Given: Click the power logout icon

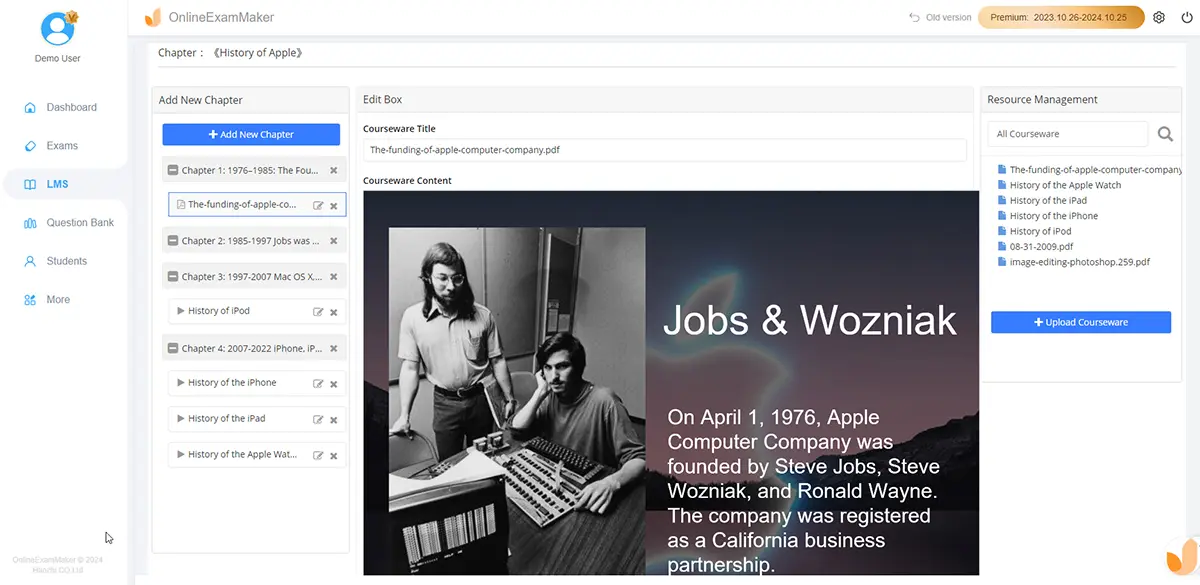Looking at the screenshot, I should click(x=1187, y=17).
